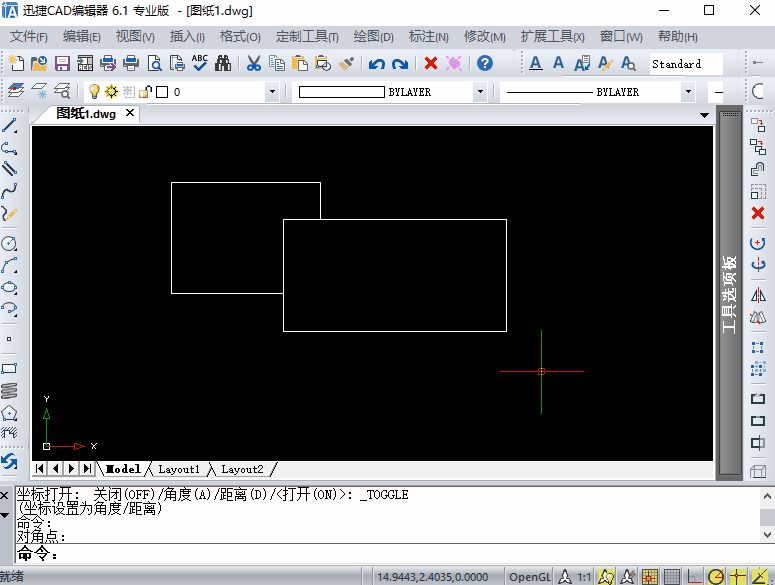The width and height of the screenshot is (775, 585).
Task: Expand the BYLAYER linetype dropdown
Action: 688,92
